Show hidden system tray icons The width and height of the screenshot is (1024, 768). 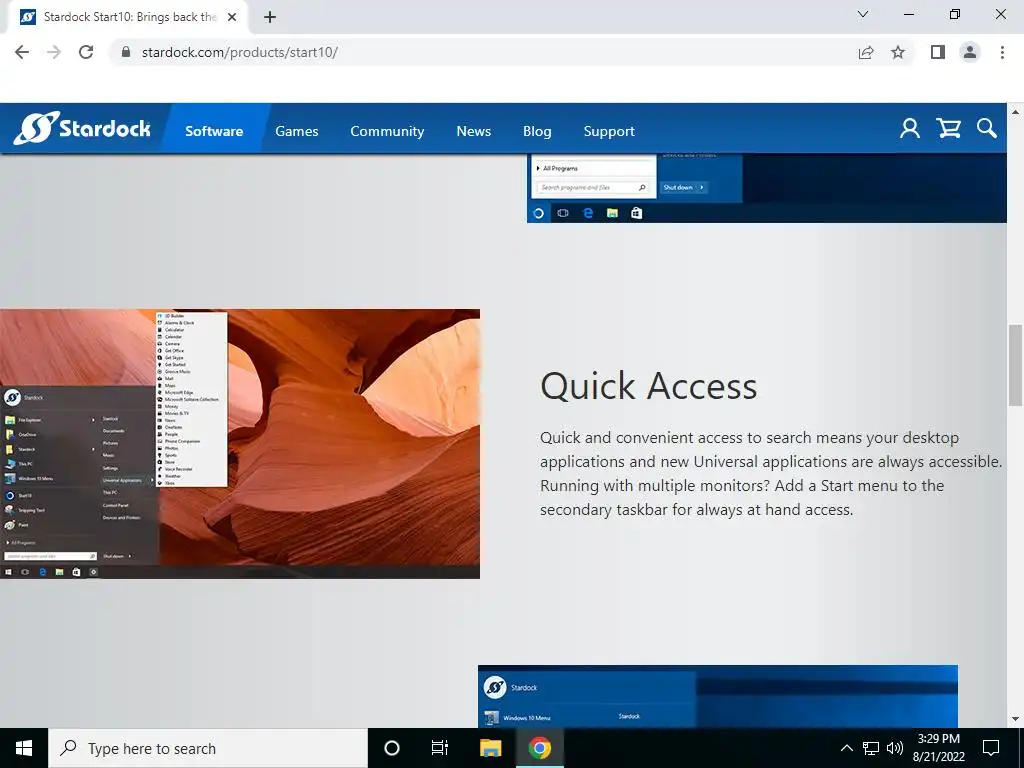(846, 748)
